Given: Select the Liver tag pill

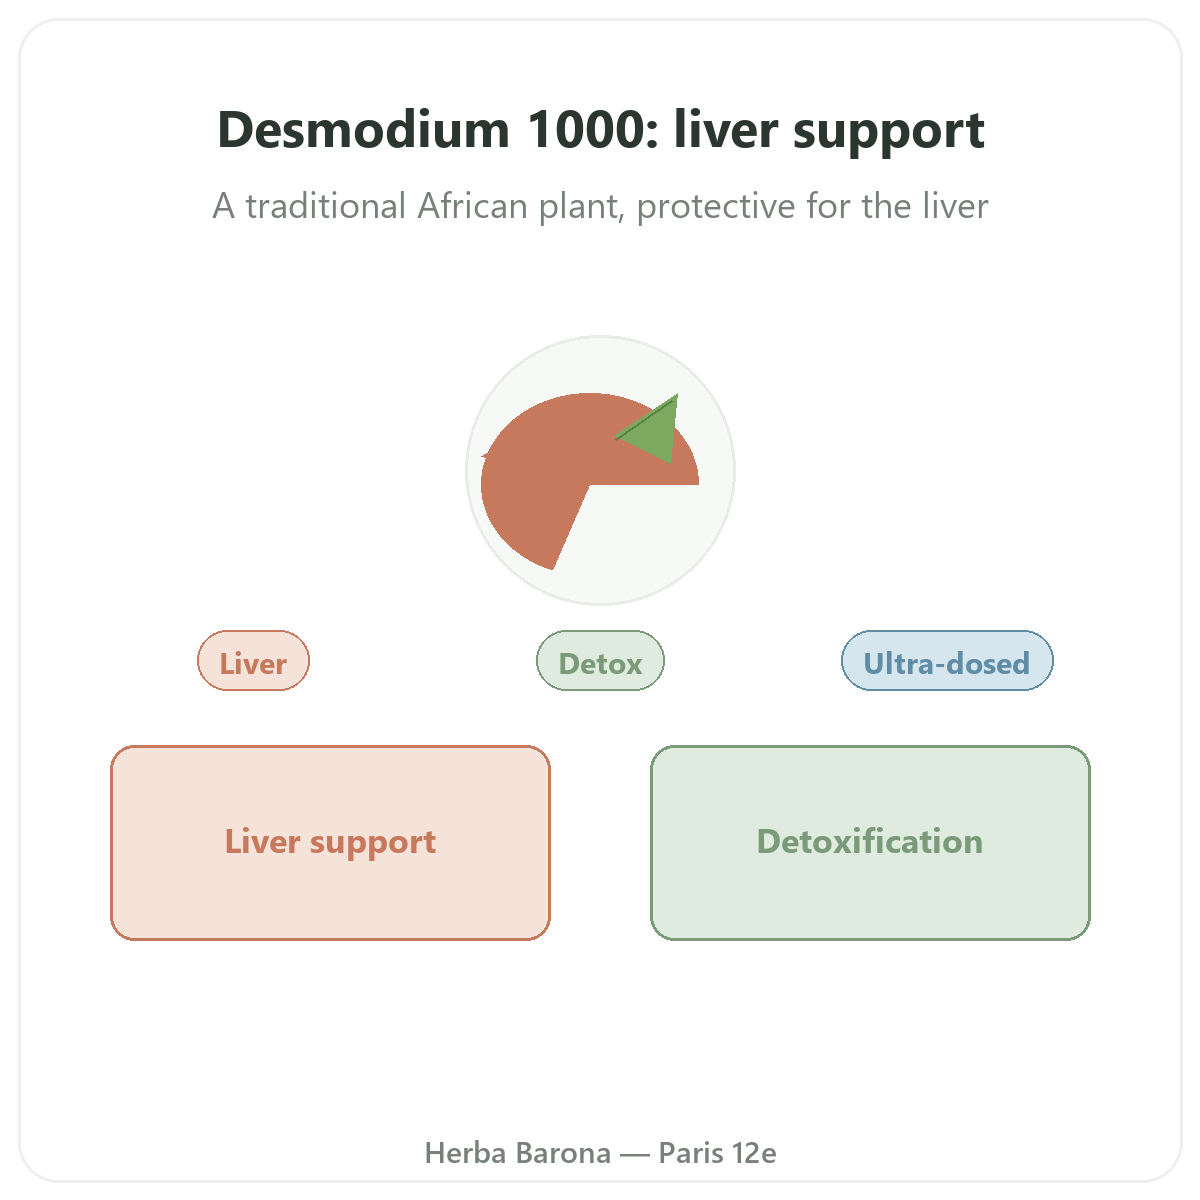Looking at the screenshot, I should (254, 661).
